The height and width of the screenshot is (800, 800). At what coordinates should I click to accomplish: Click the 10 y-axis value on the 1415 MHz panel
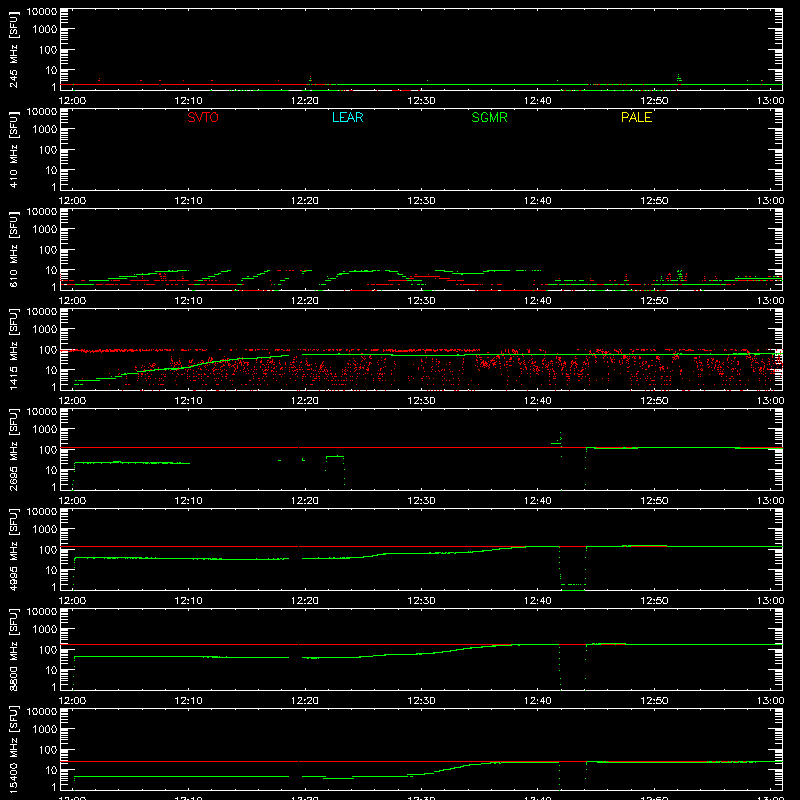pyautogui.click(x=51, y=370)
